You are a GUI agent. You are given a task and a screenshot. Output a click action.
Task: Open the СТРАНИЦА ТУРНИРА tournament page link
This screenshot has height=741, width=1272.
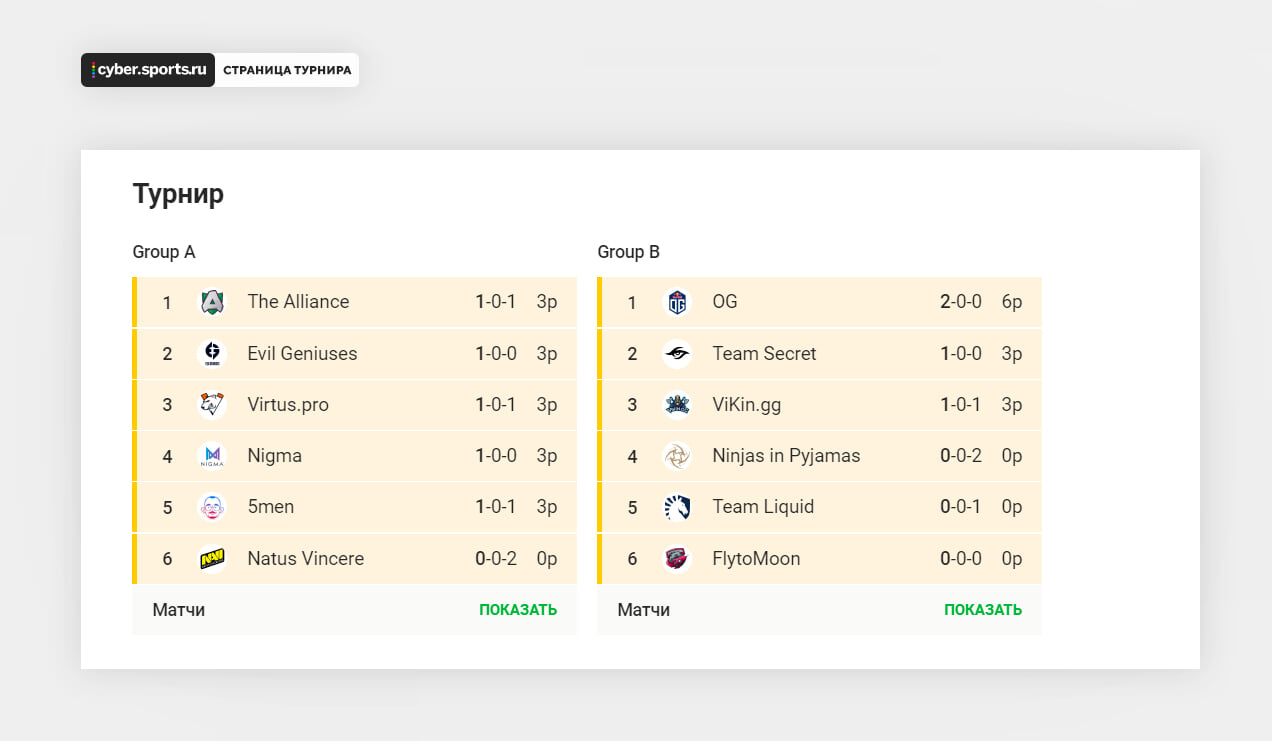pyautogui.click(x=287, y=70)
